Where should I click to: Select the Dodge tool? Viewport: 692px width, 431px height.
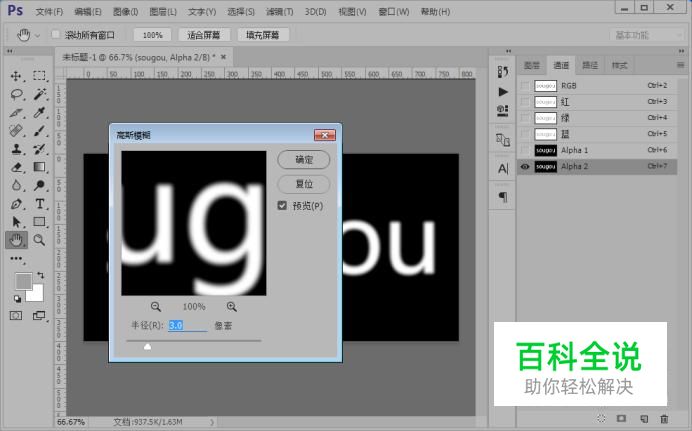point(39,185)
